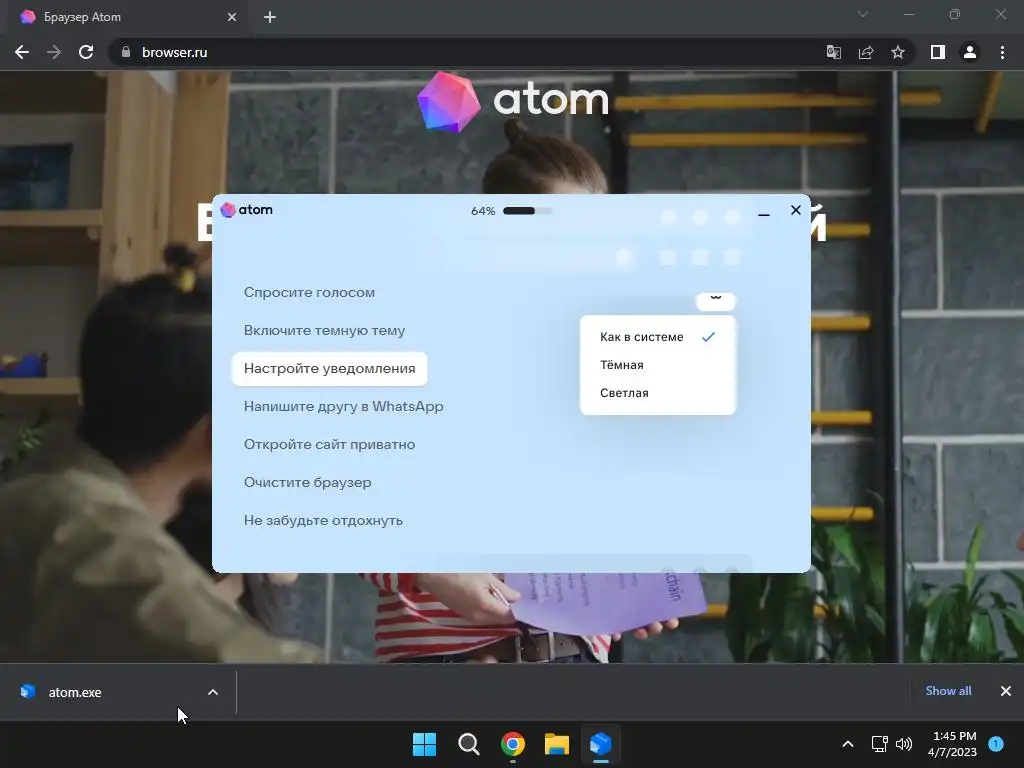
Task: Switch to the Браузер Atom tab
Action: coord(127,17)
